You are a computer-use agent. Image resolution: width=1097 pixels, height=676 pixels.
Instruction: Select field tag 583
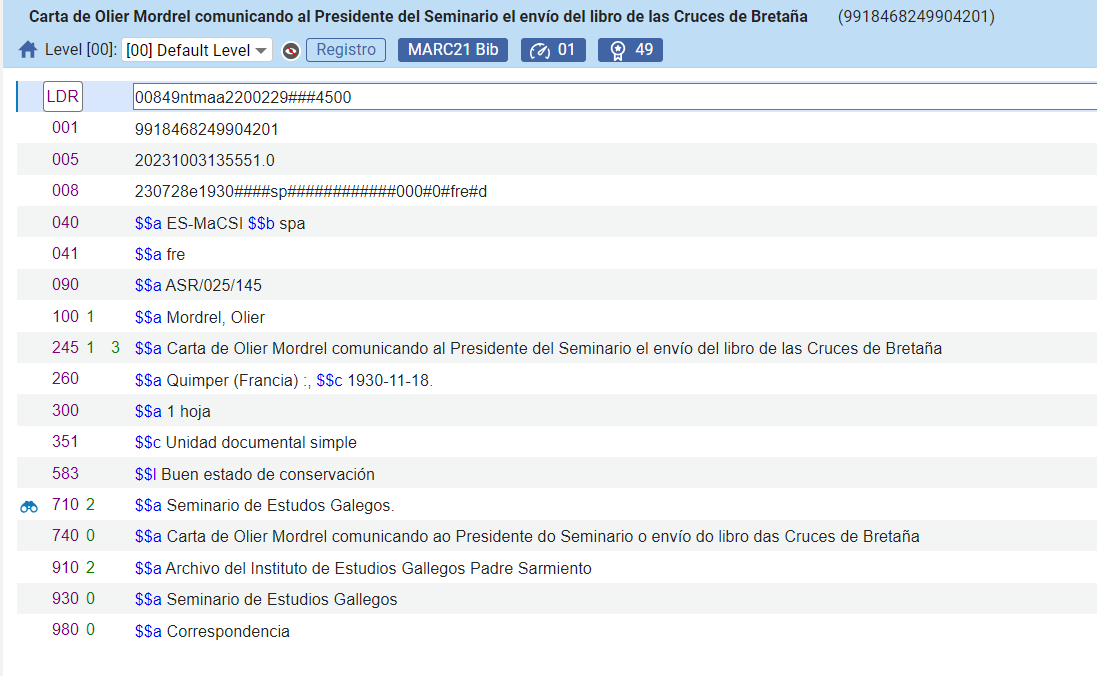pyautogui.click(x=65, y=474)
